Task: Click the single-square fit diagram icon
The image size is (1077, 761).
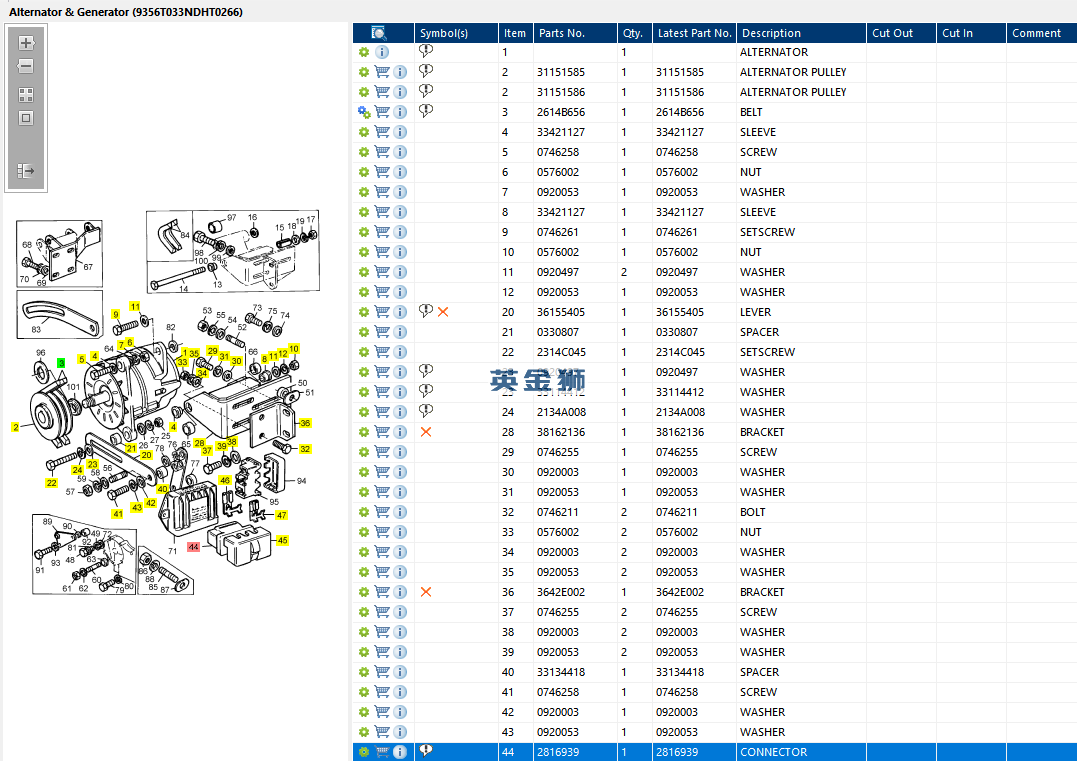Action: pos(26,118)
